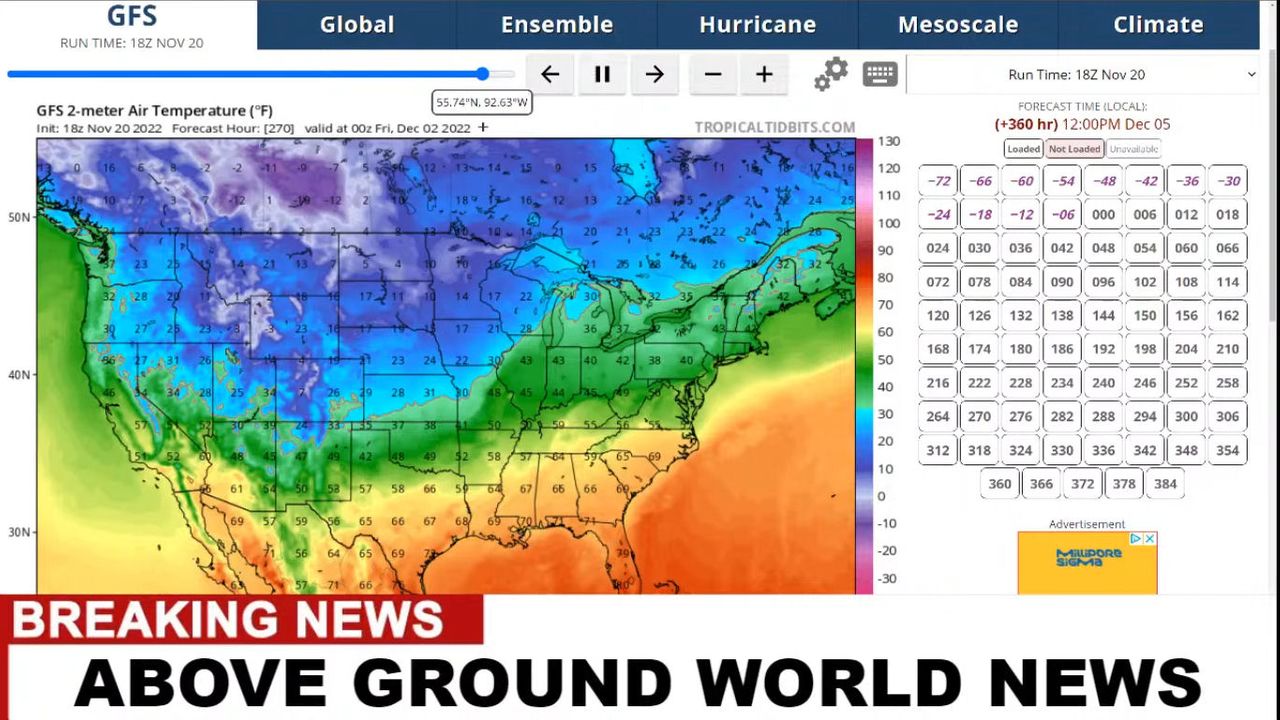
Task: Open the gears settings icon
Action: pos(830,74)
